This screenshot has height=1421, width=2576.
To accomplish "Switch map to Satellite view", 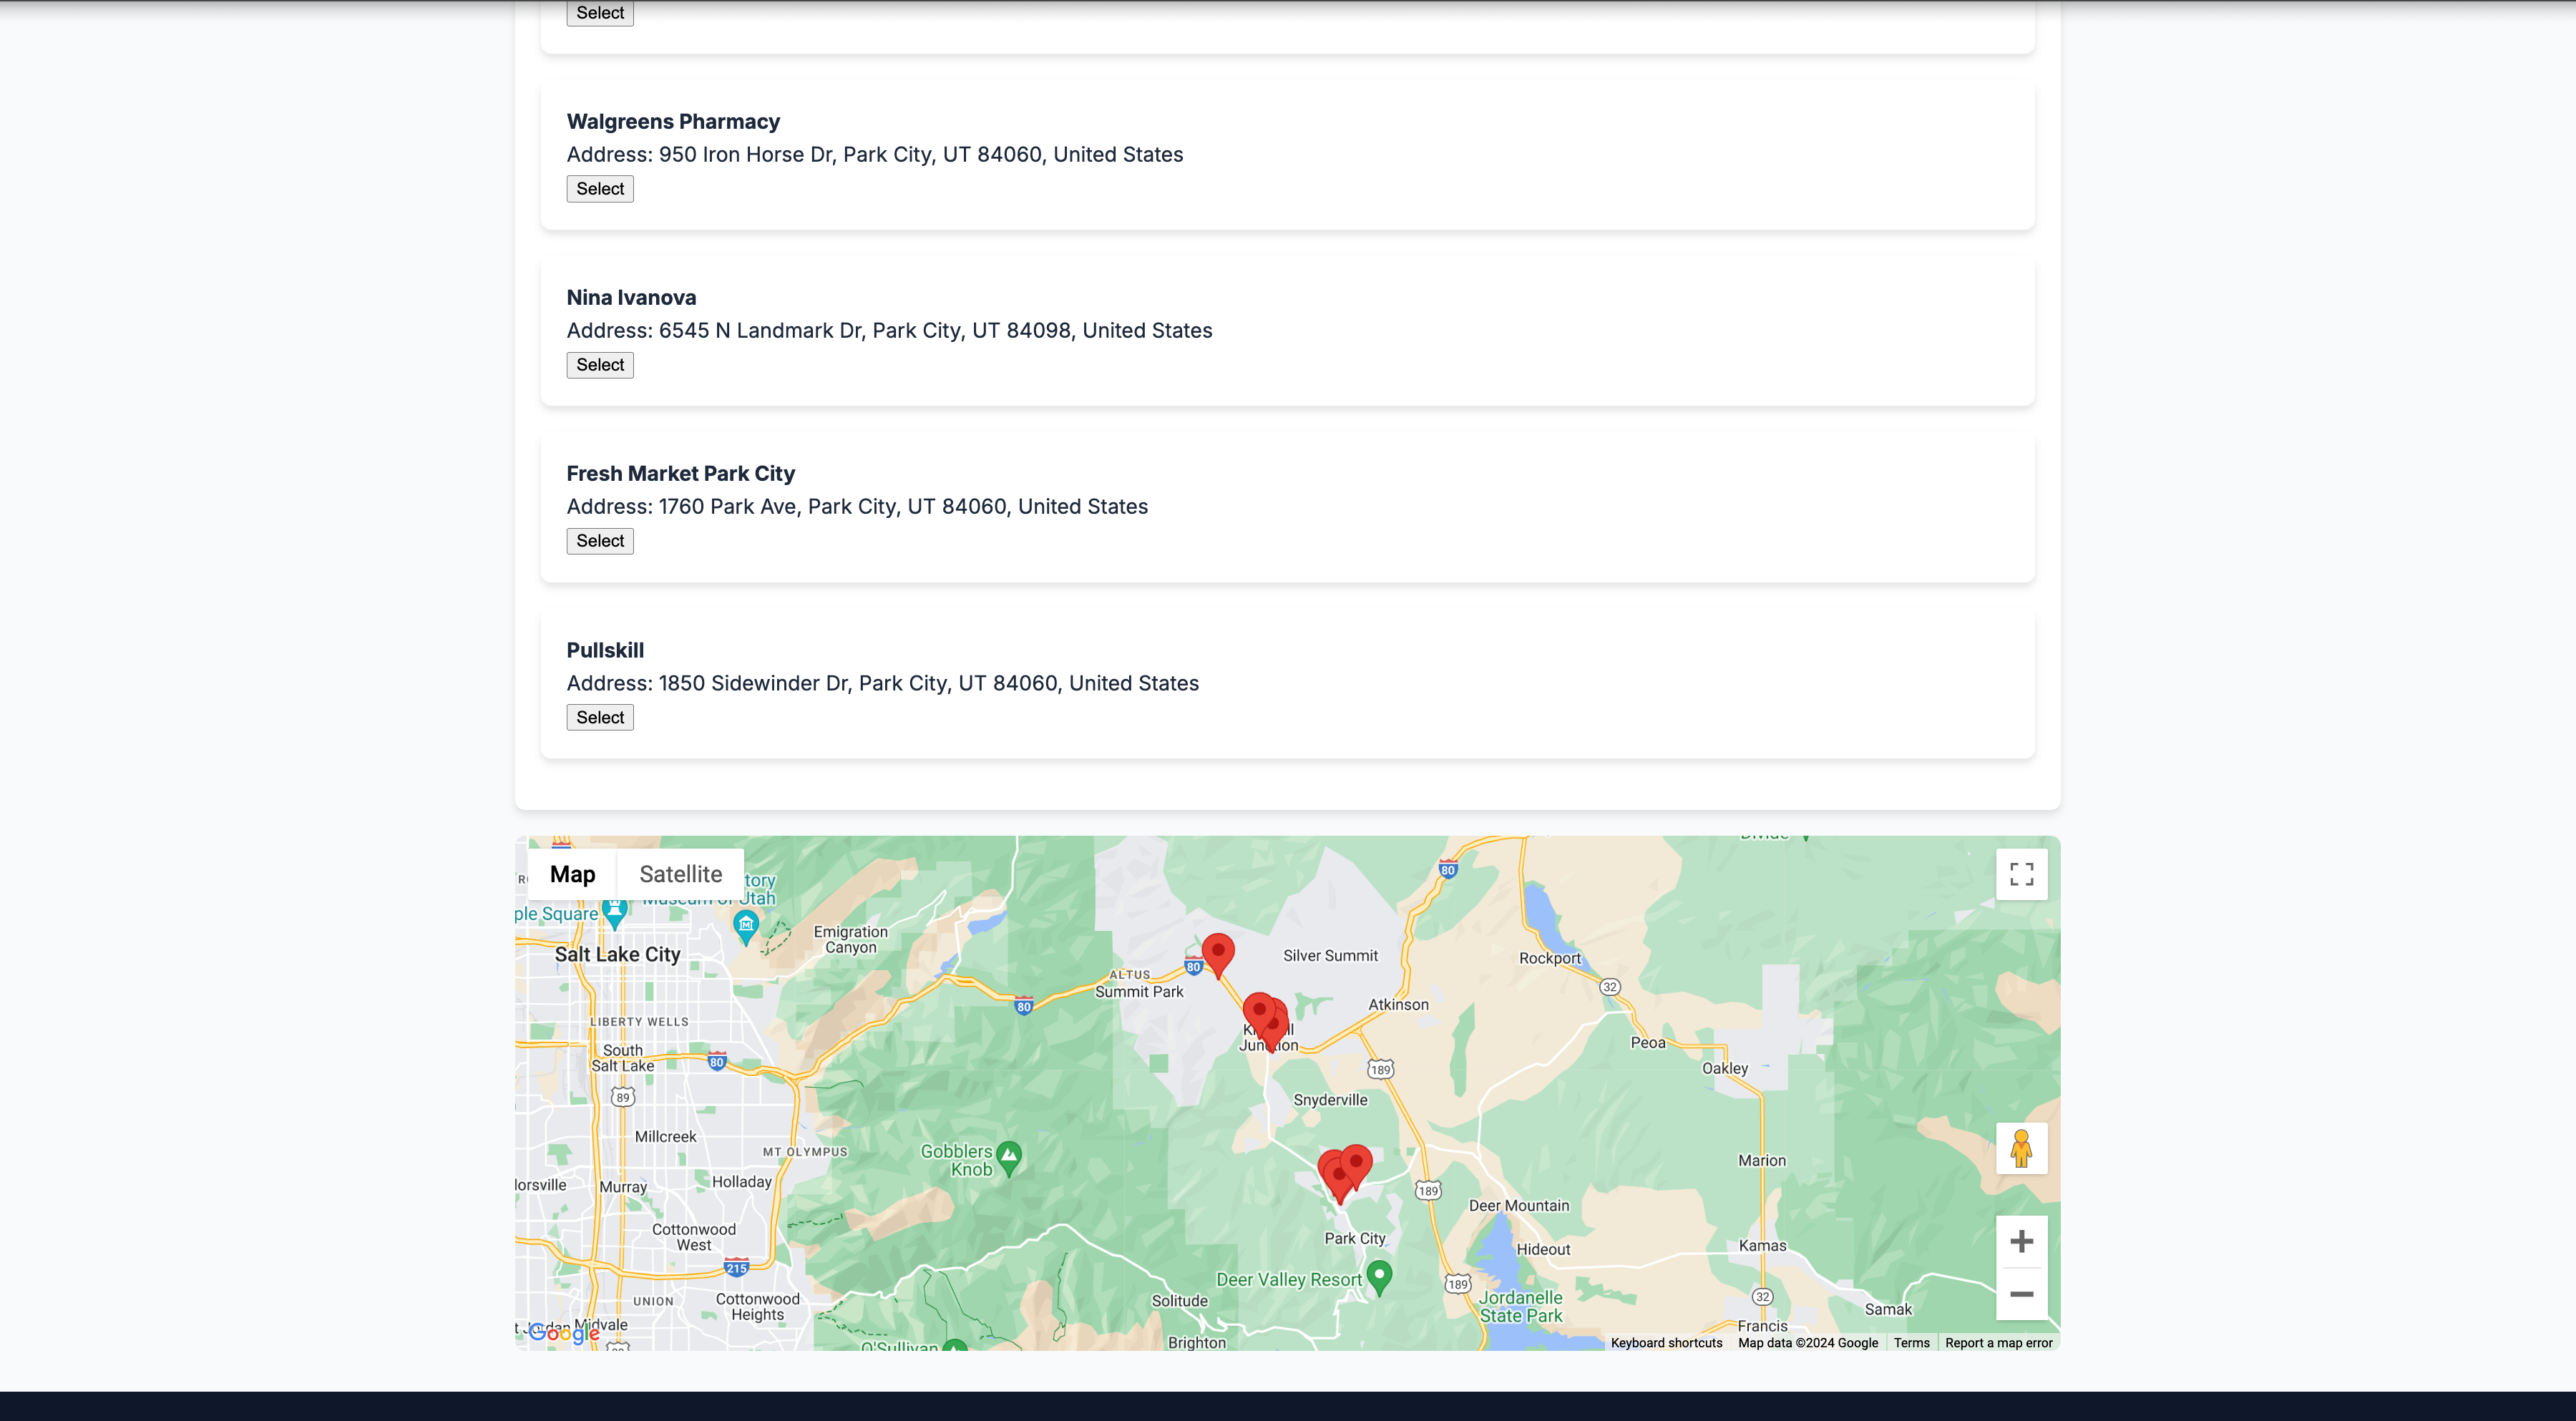I will coord(680,874).
